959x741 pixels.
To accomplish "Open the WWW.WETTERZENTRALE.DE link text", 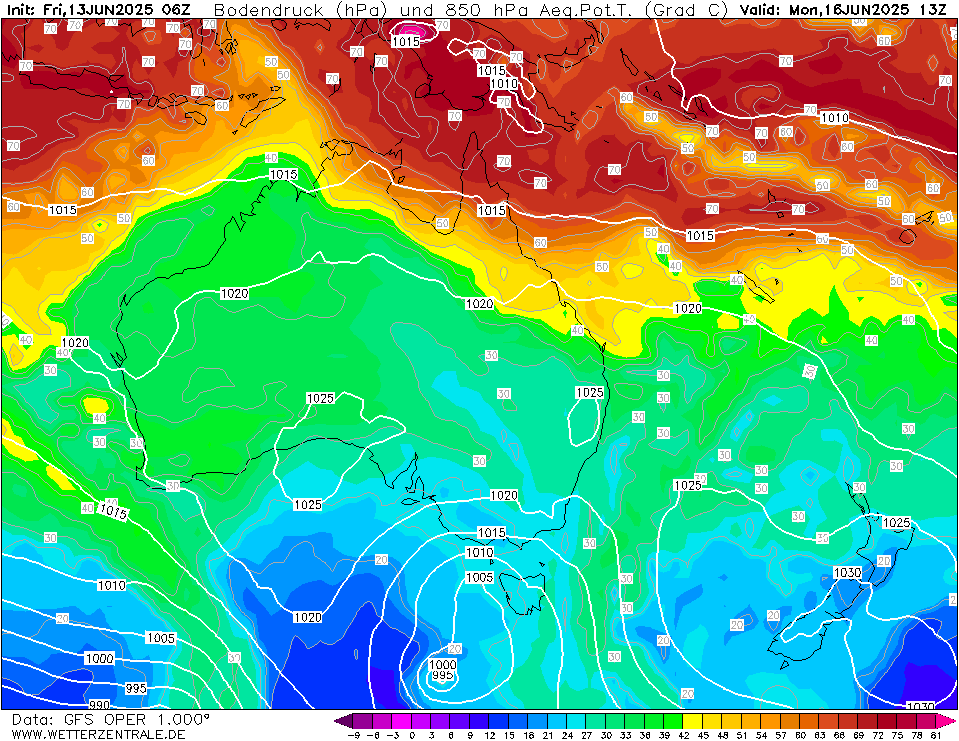I will [x=98, y=734].
